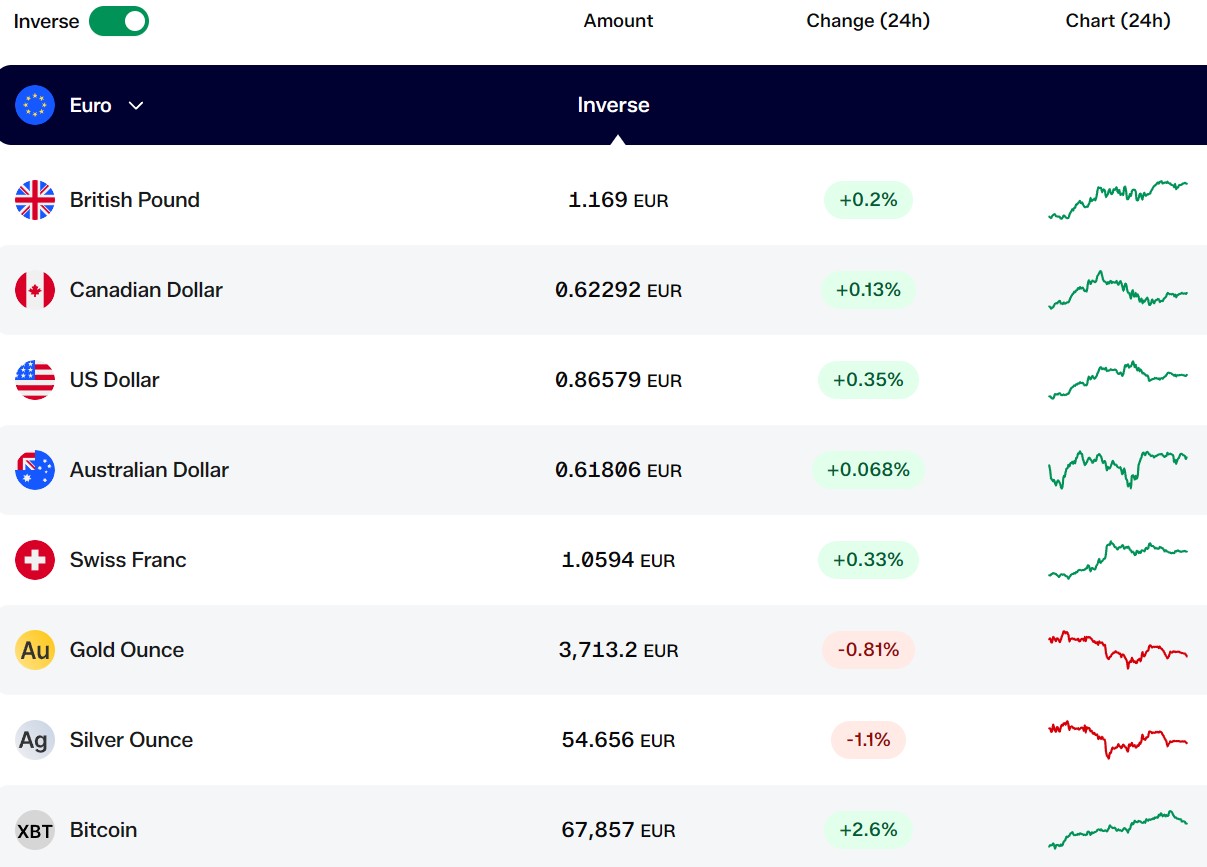
Task: Click the US Dollar flag icon
Action: pos(35,380)
